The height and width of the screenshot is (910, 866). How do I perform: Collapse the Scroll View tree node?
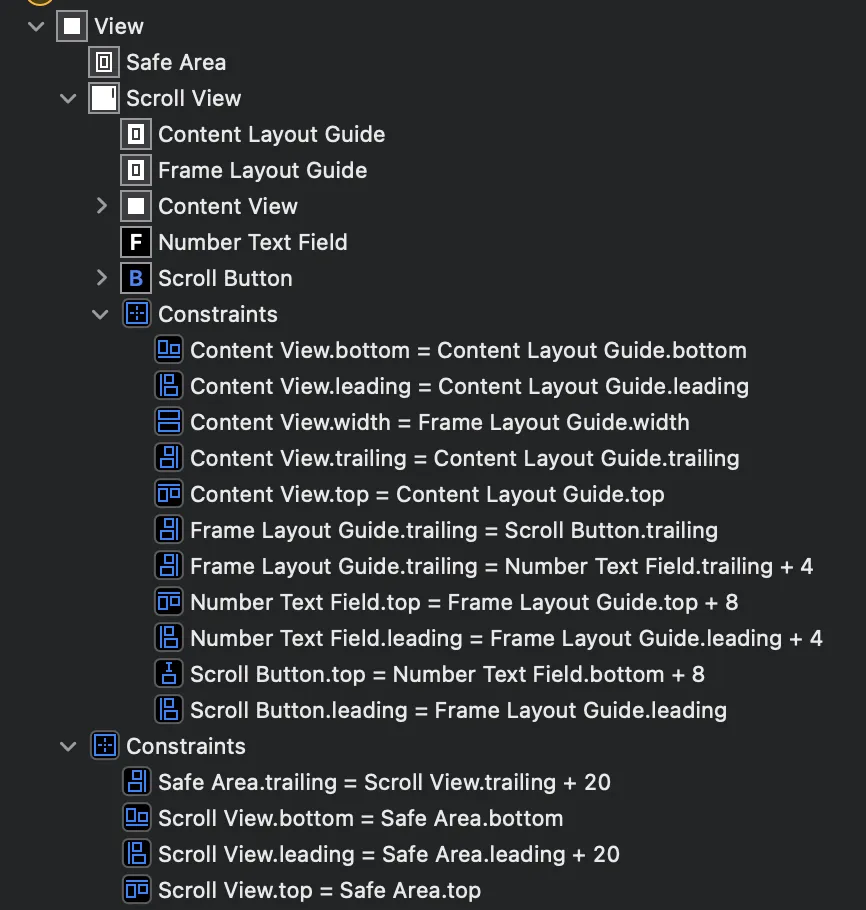(x=68, y=98)
